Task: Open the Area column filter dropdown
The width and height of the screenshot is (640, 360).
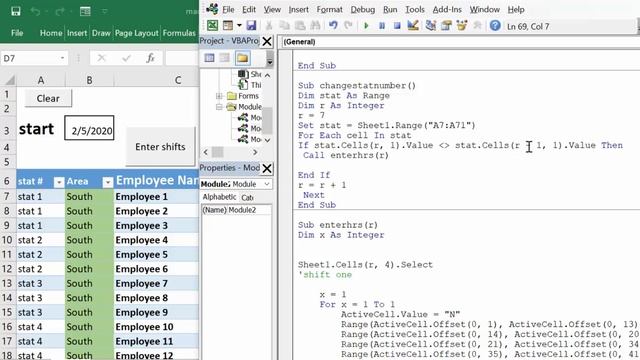Action: coord(108,182)
